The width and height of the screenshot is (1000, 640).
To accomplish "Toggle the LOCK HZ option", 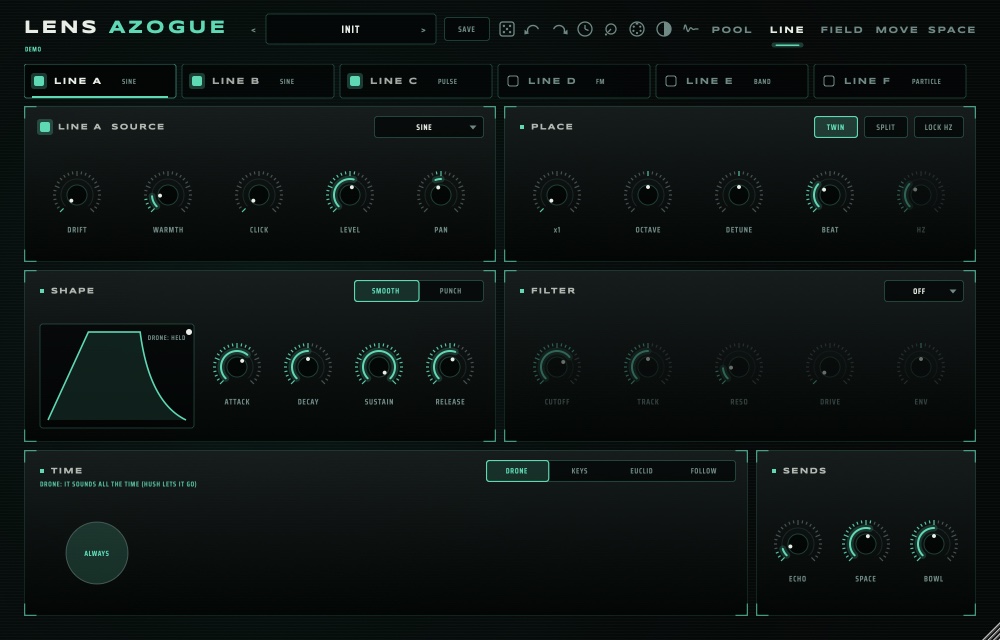I will point(938,127).
